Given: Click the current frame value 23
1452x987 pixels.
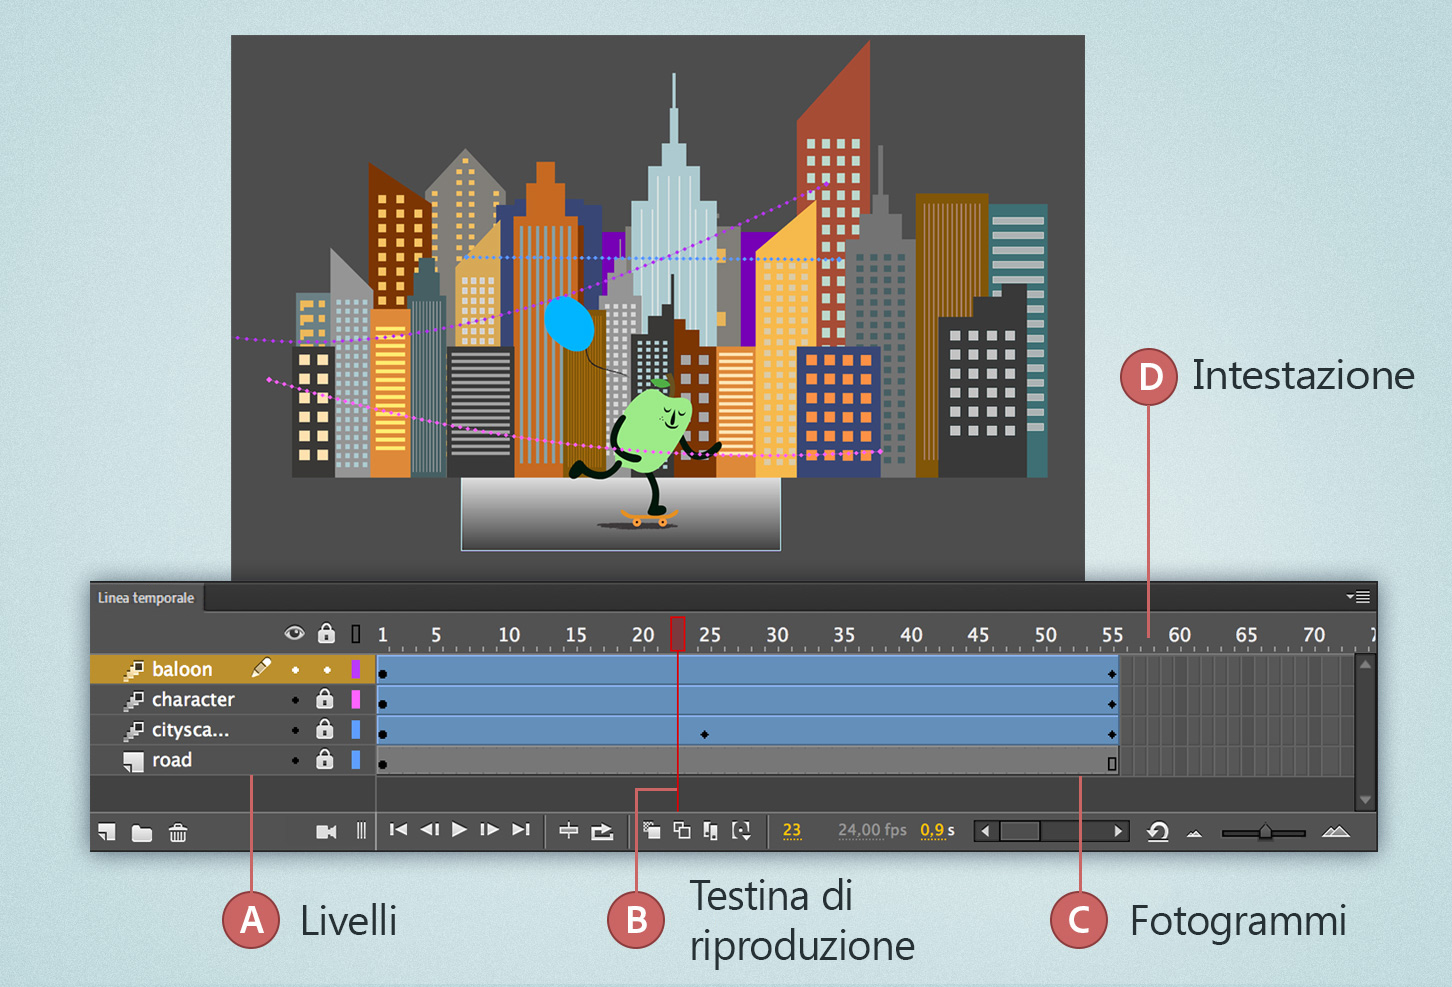Looking at the screenshot, I should (x=792, y=830).
